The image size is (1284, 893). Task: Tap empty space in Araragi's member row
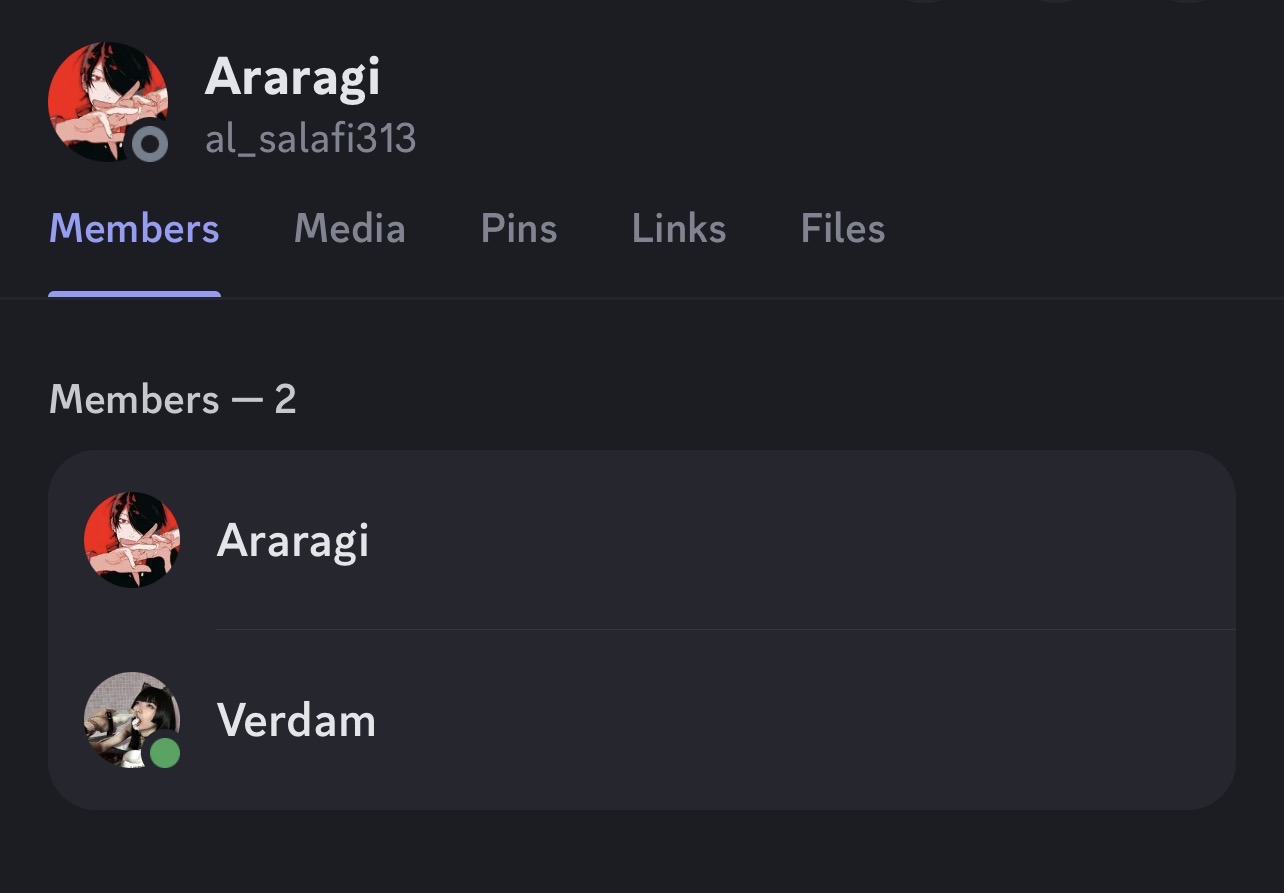point(800,541)
